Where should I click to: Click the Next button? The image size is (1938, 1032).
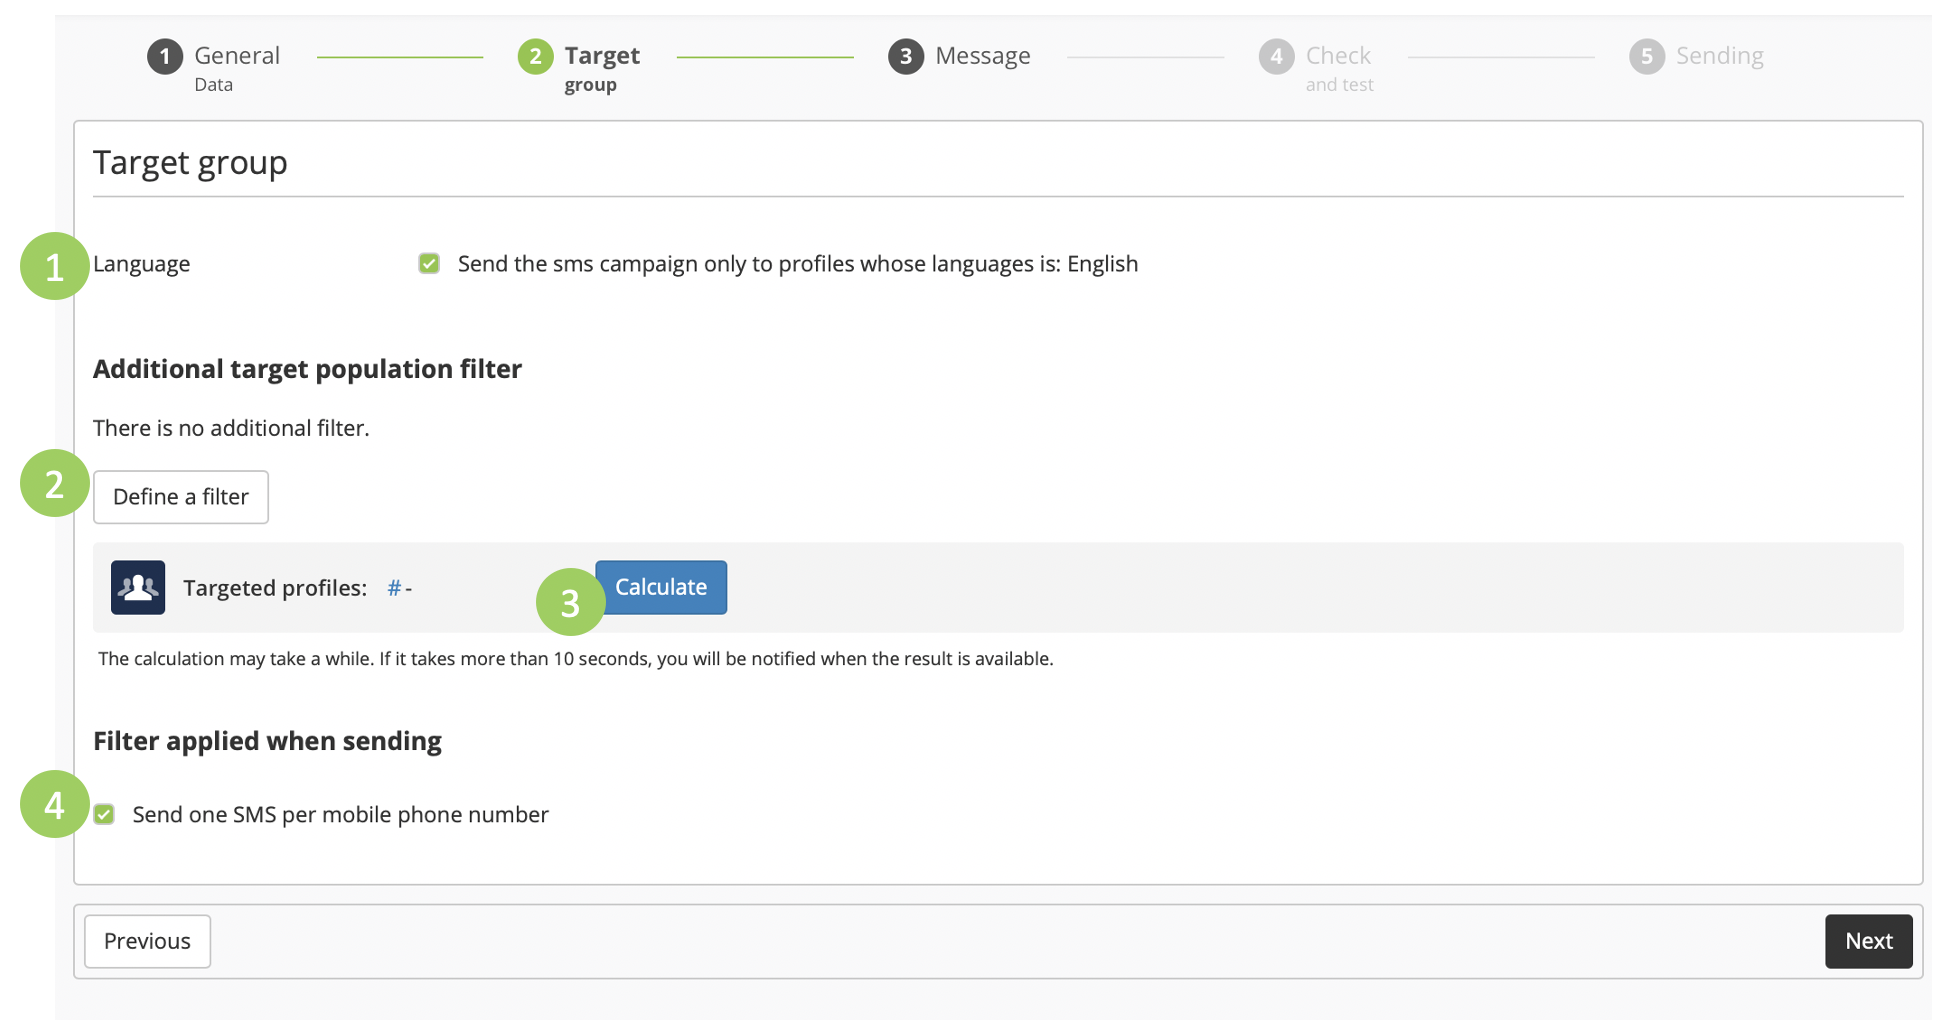[1867, 941]
